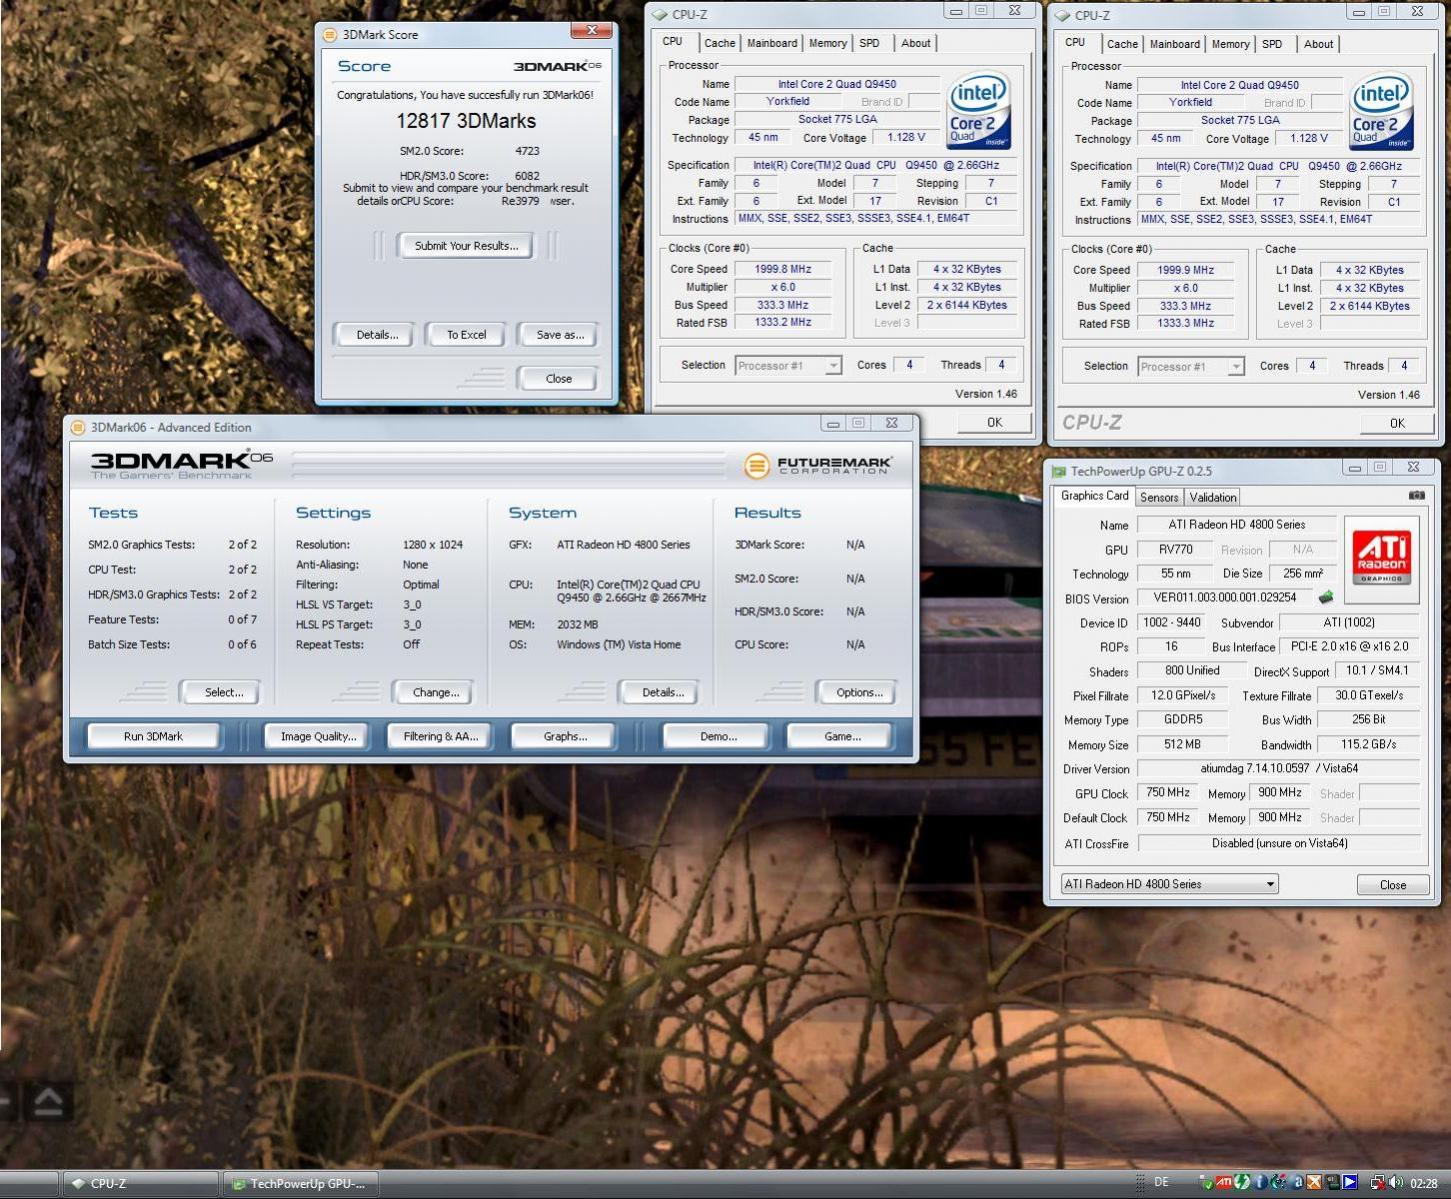This screenshot has width=1451, height=1199.
Task: Click the Futuremark Corporation logo in 3DMark06
Action: (818, 465)
